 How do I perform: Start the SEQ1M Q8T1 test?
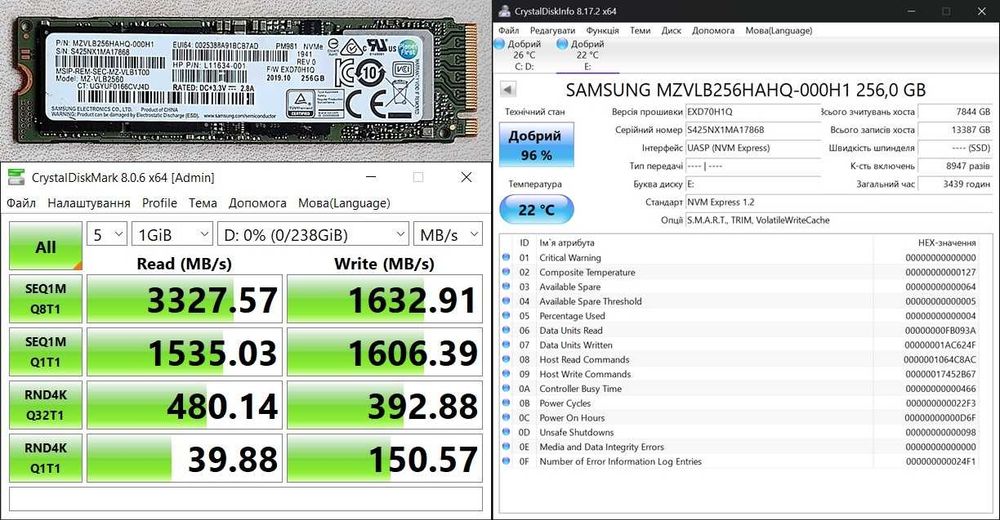coord(45,299)
